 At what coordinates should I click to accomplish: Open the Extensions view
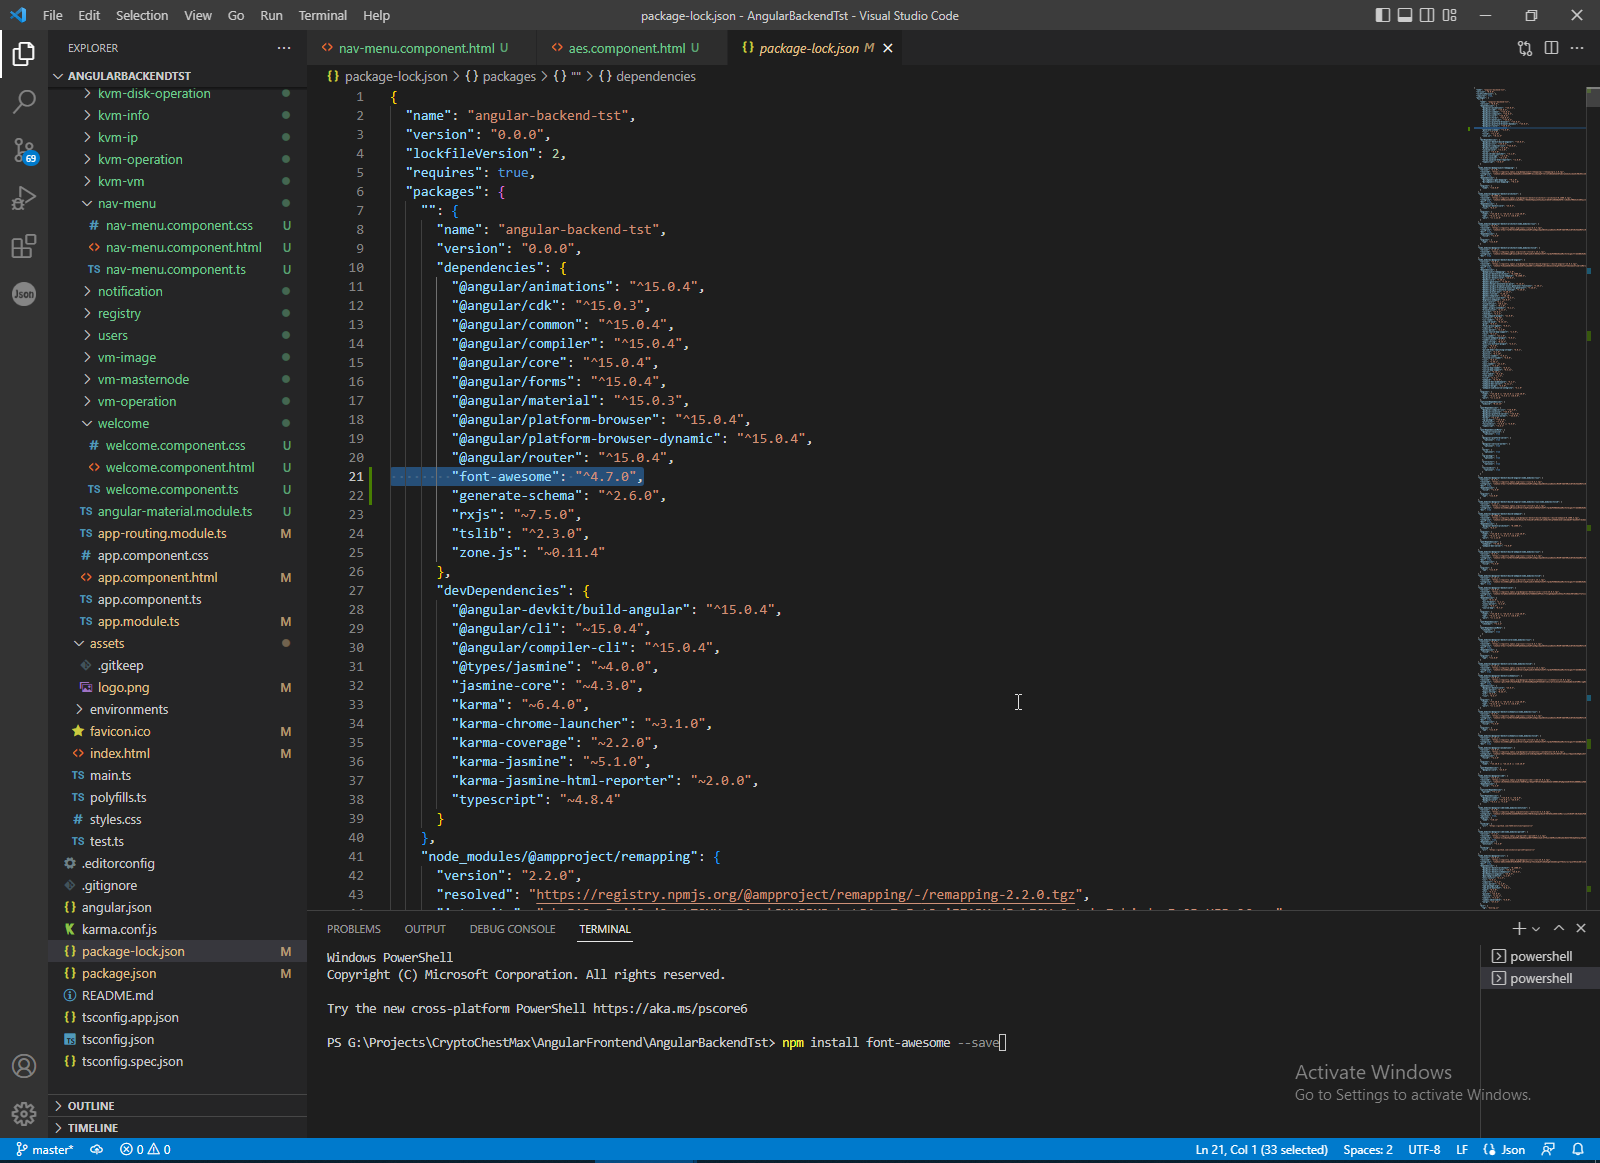pyautogui.click(x=24, y=246)
